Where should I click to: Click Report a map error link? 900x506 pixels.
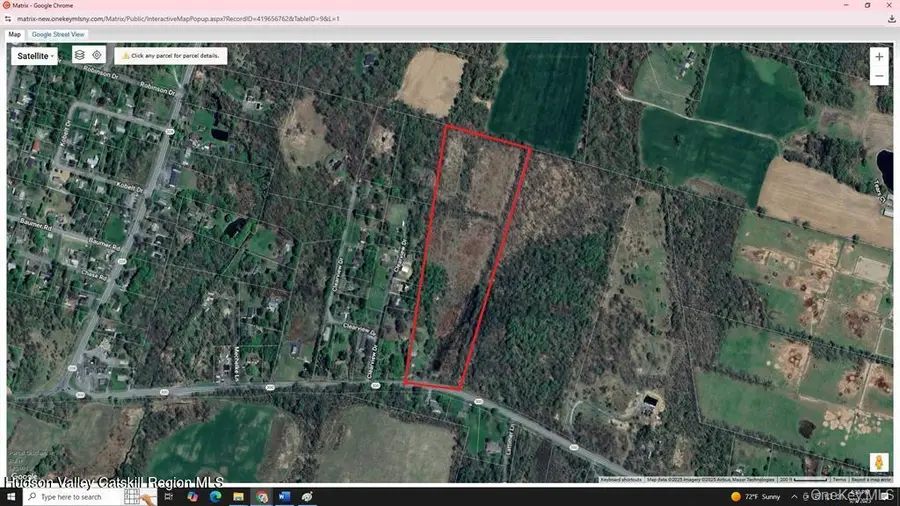pyautogui.click(x=871, y=479)
